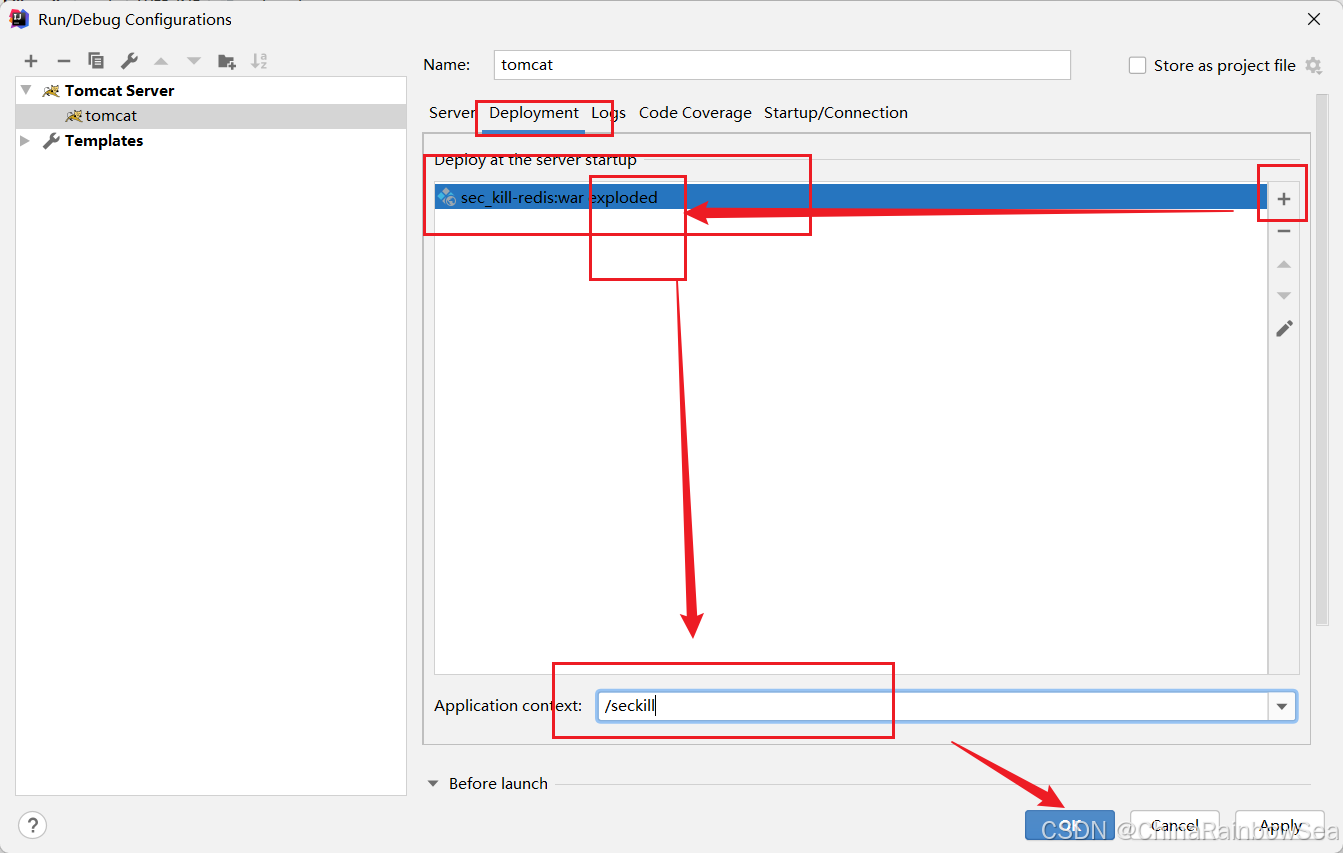Screen dimensions: 1343x853
Task: Remove deployment artifact with minus button
Action: pyautogui.click(x=1284, y=231)
